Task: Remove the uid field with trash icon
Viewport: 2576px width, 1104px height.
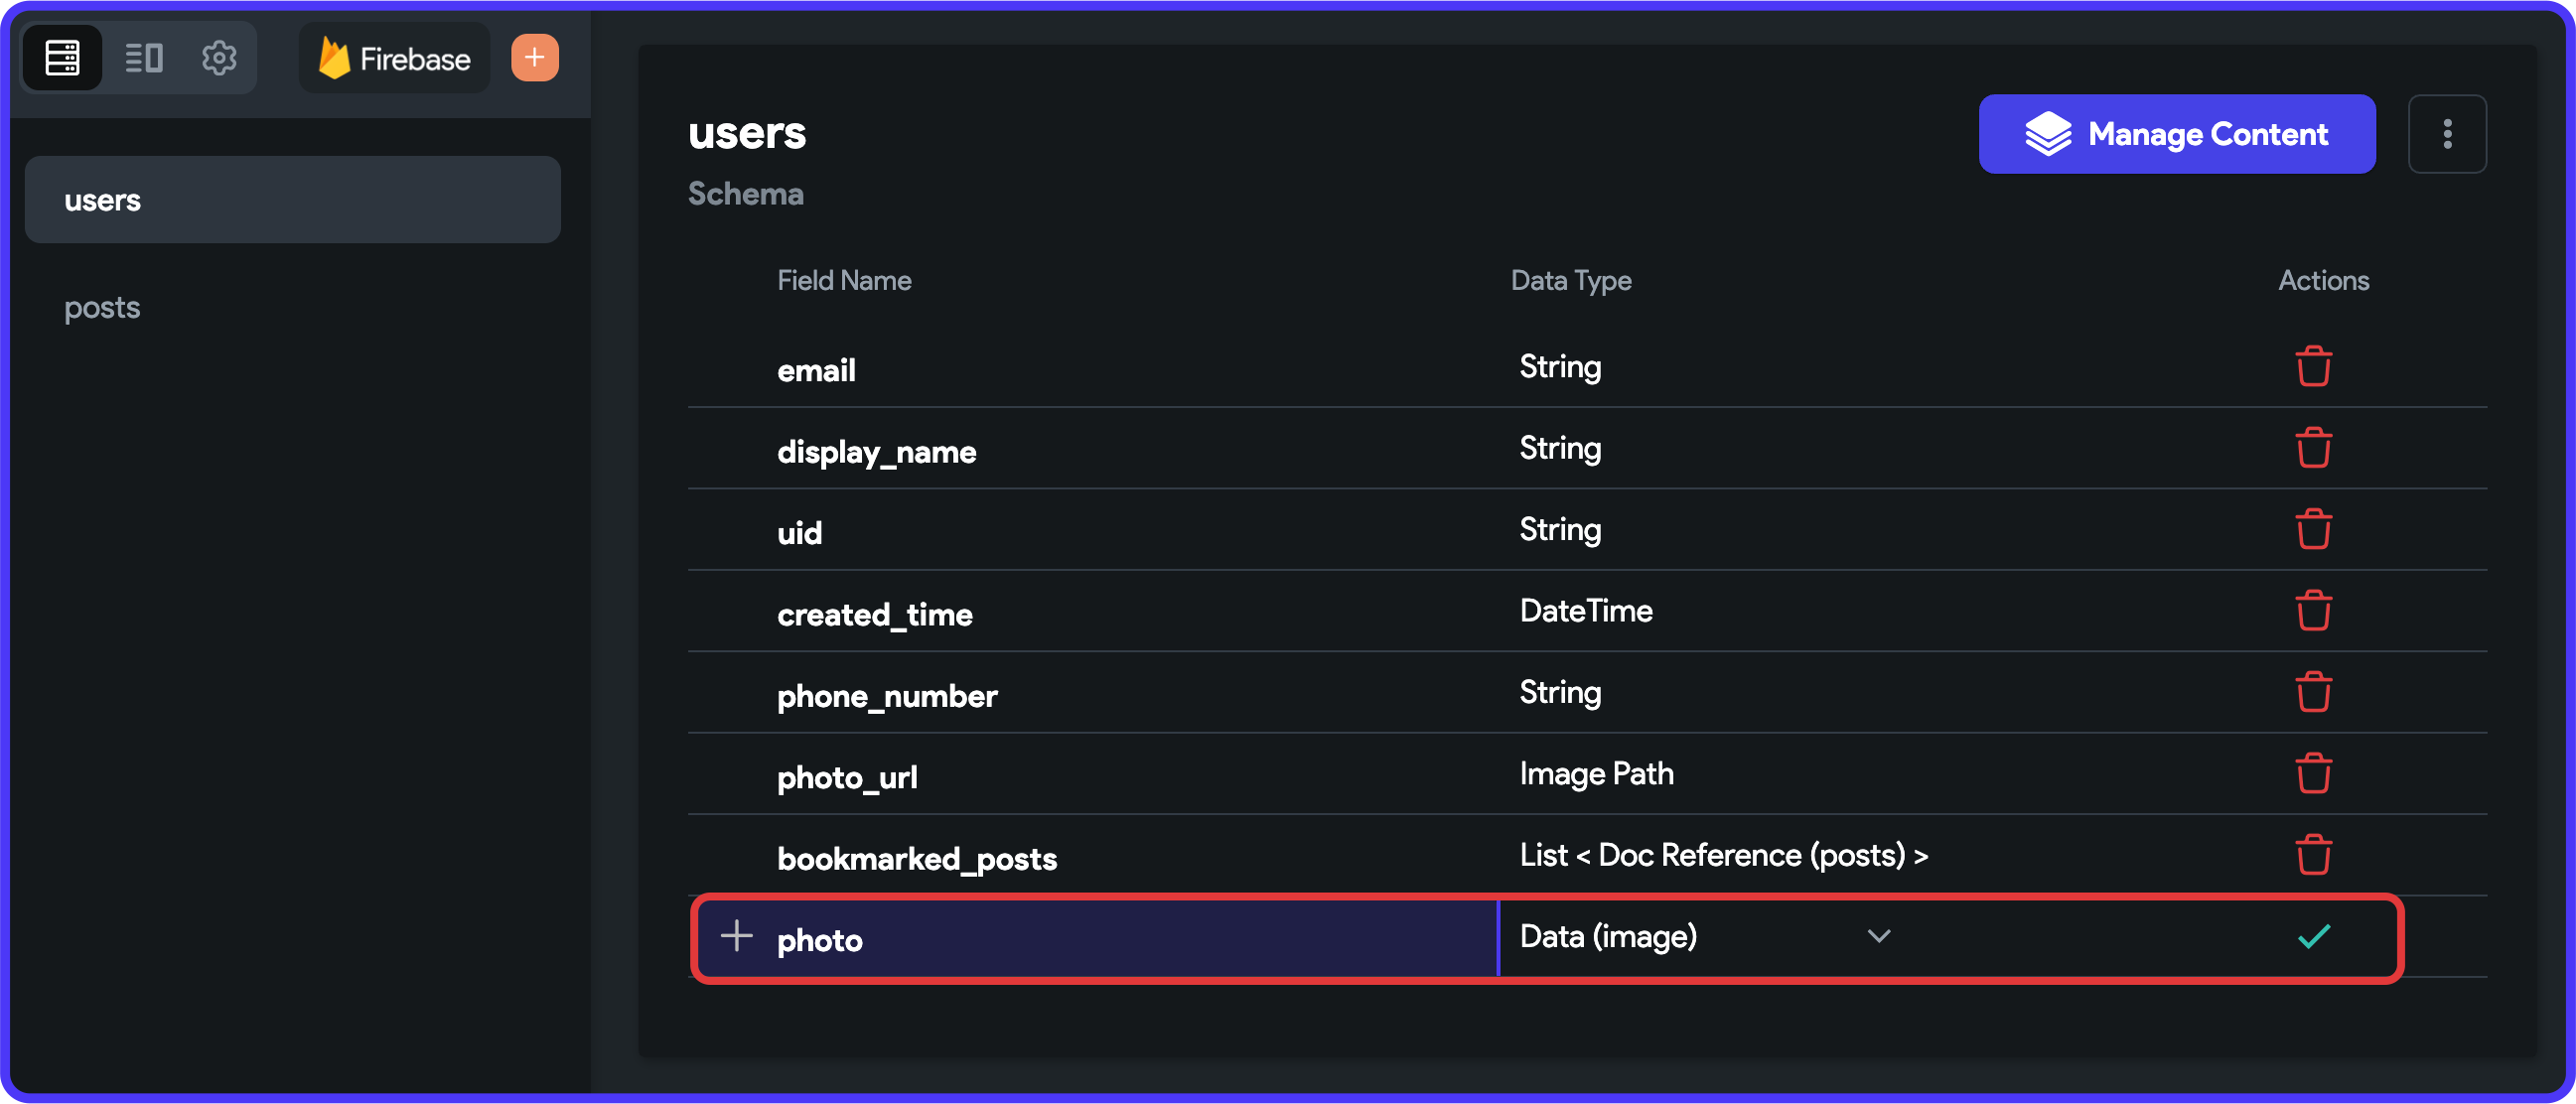Action: click(2313, 529)
